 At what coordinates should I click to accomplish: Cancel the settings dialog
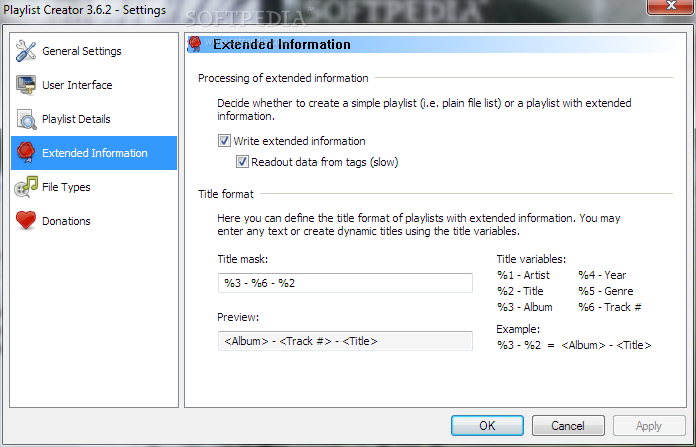tap(568, 426)
